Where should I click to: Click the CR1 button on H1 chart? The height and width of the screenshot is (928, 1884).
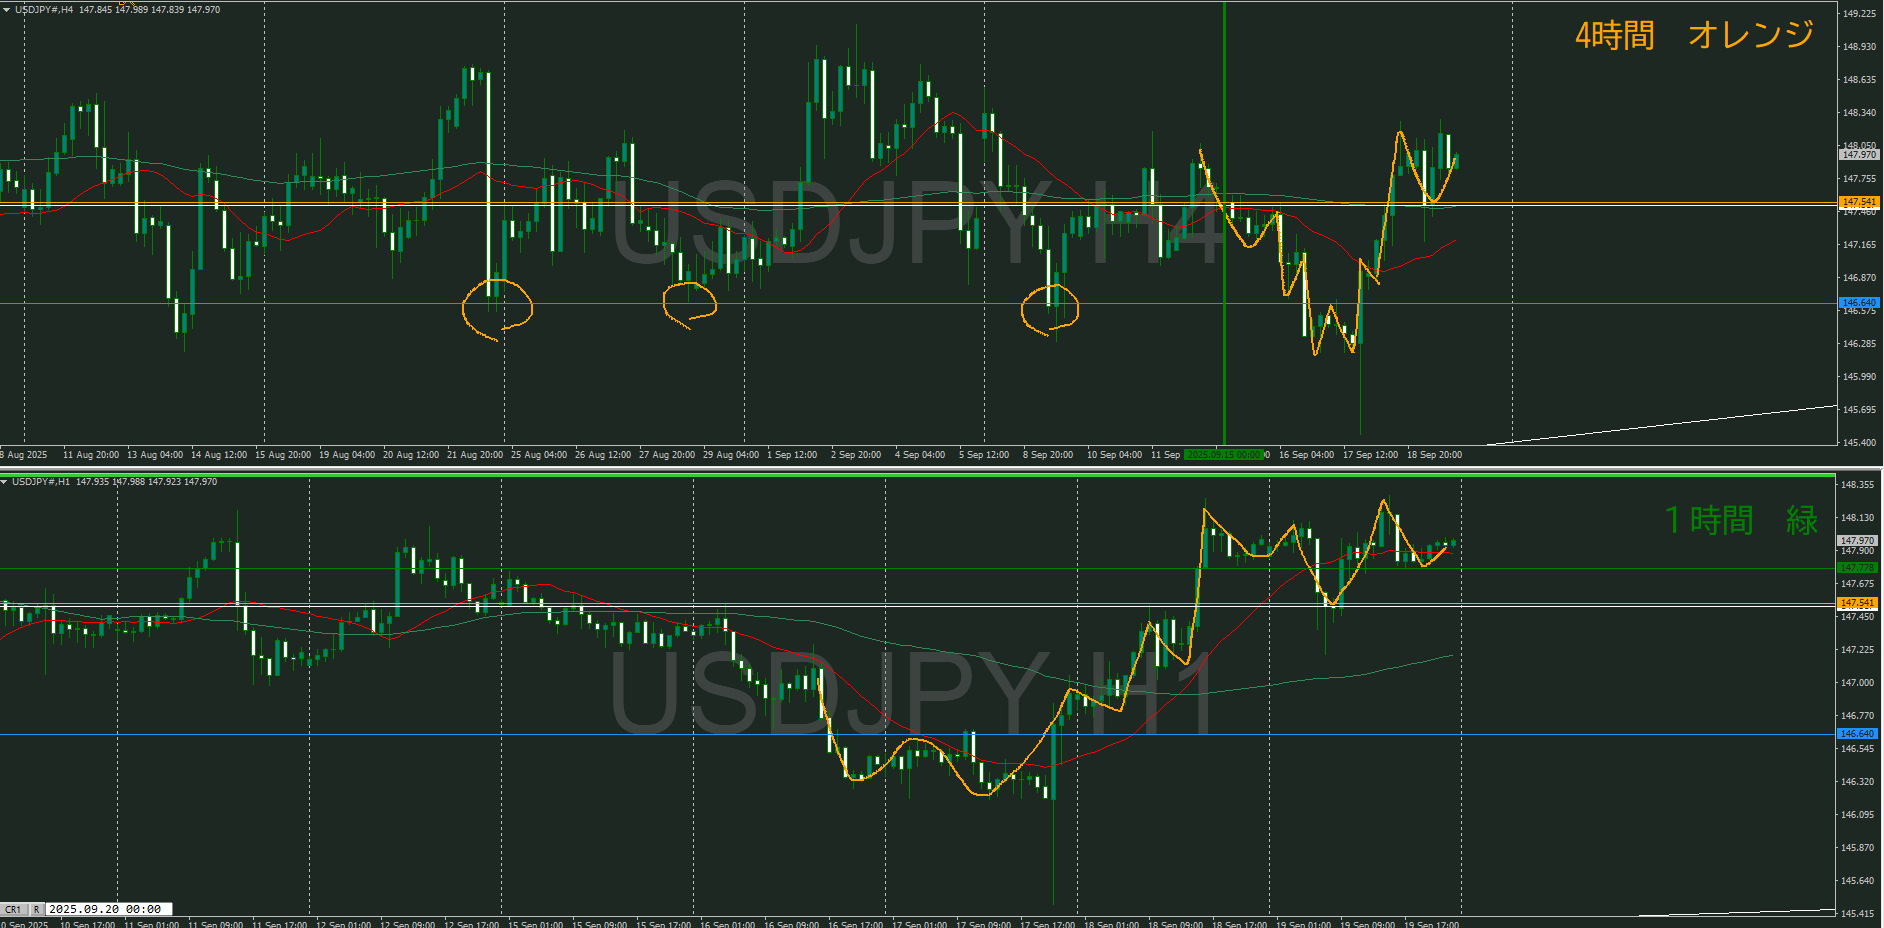13,909
